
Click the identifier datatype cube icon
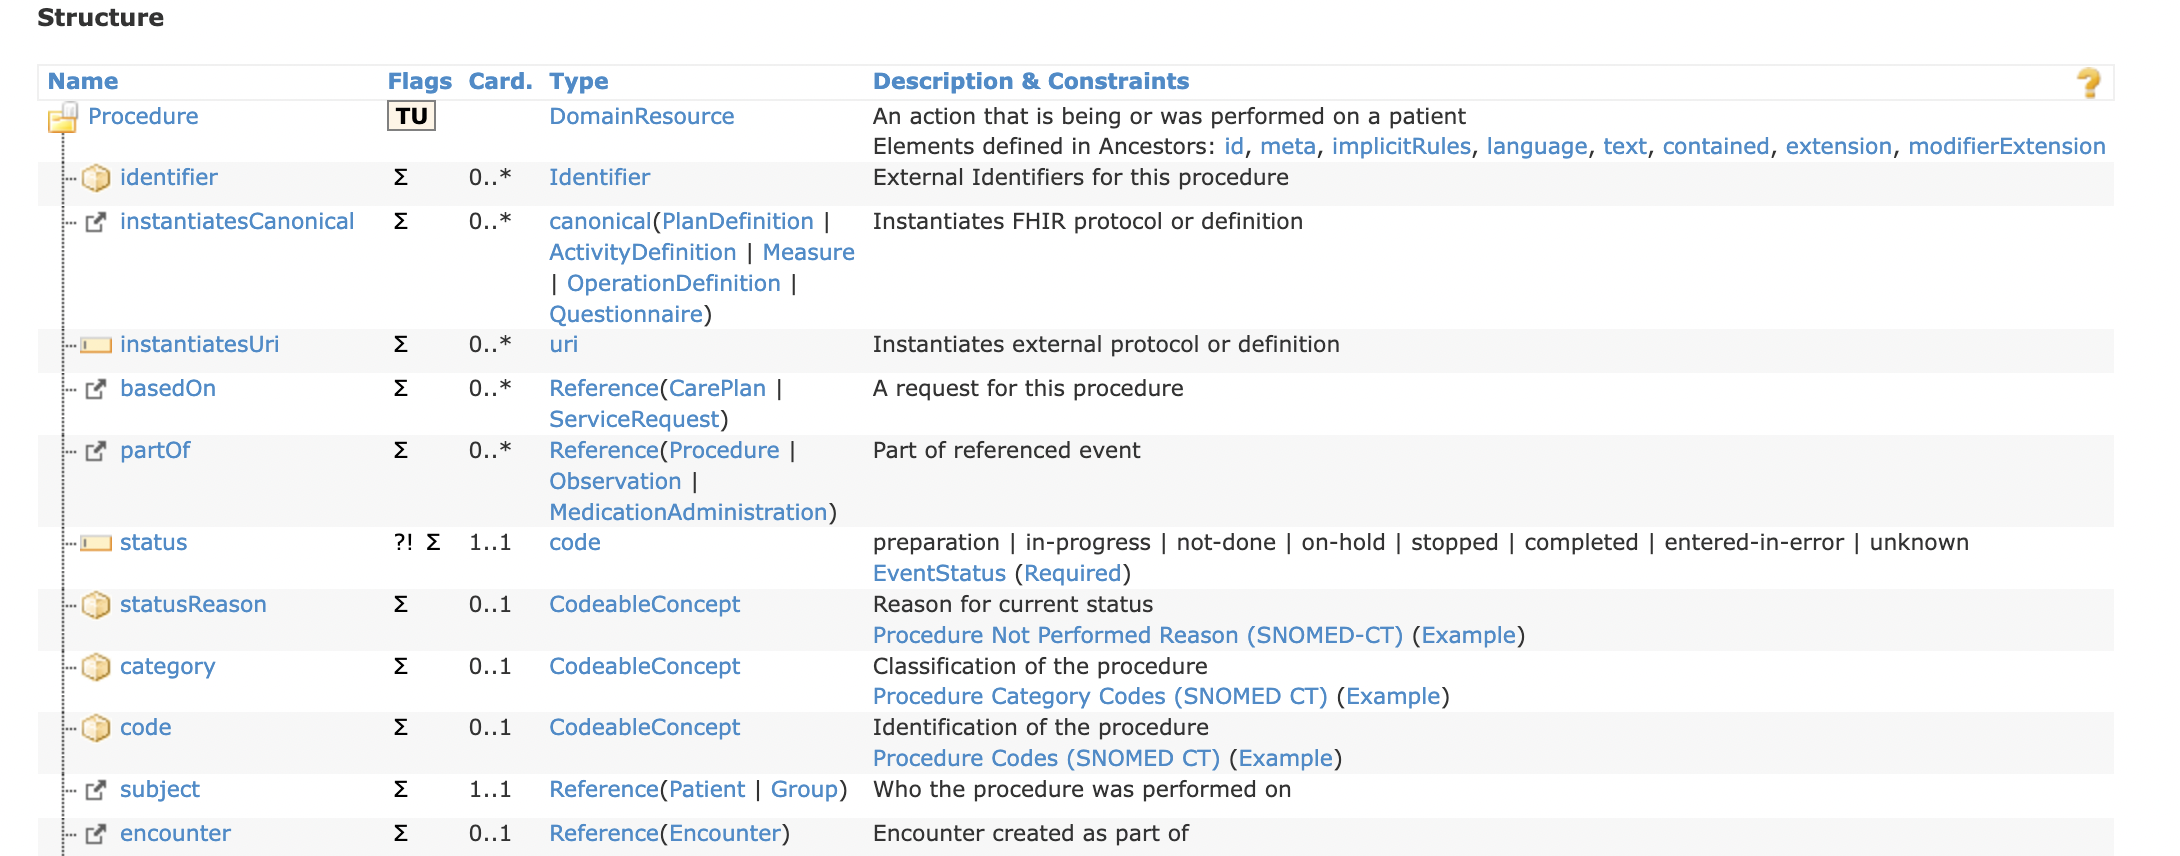pyautogui.click(x=96, y=178)
